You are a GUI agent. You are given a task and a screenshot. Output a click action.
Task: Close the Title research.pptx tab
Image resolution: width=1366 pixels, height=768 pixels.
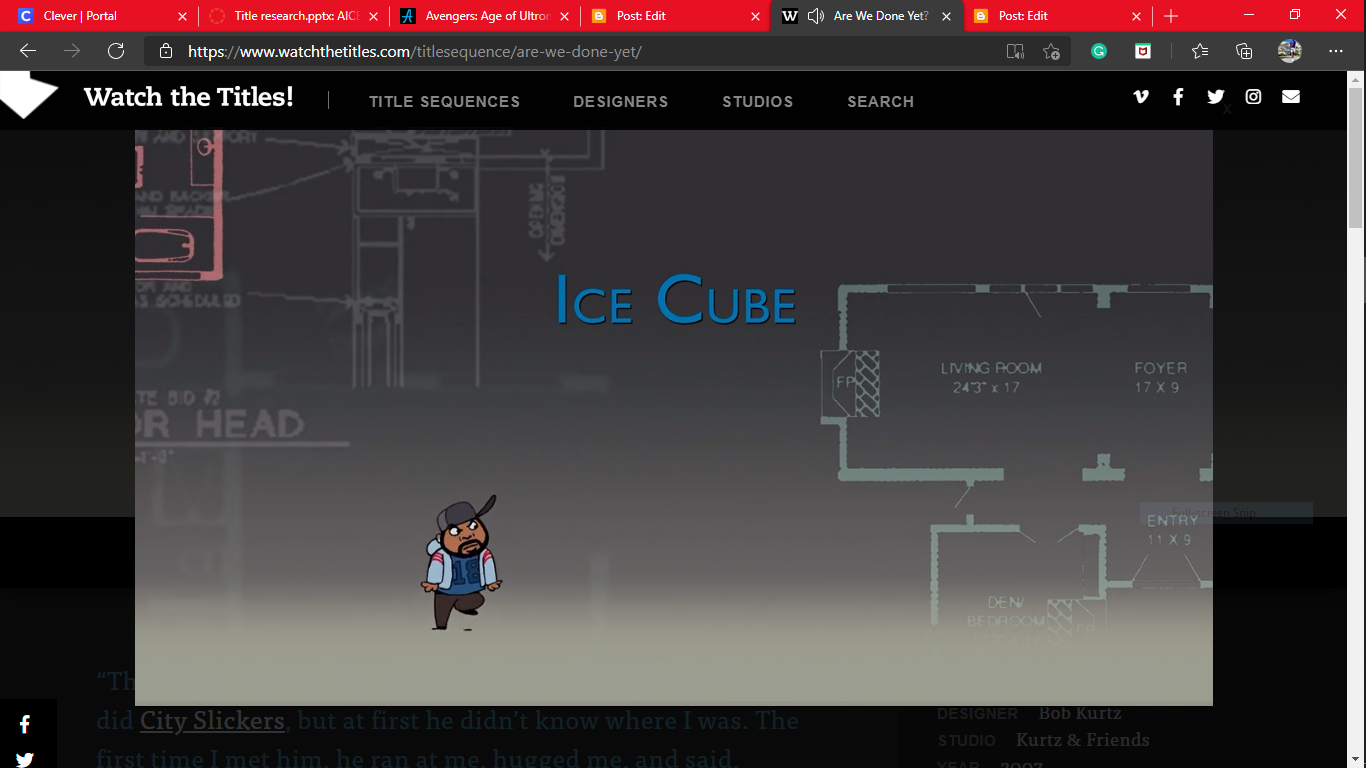373,16
